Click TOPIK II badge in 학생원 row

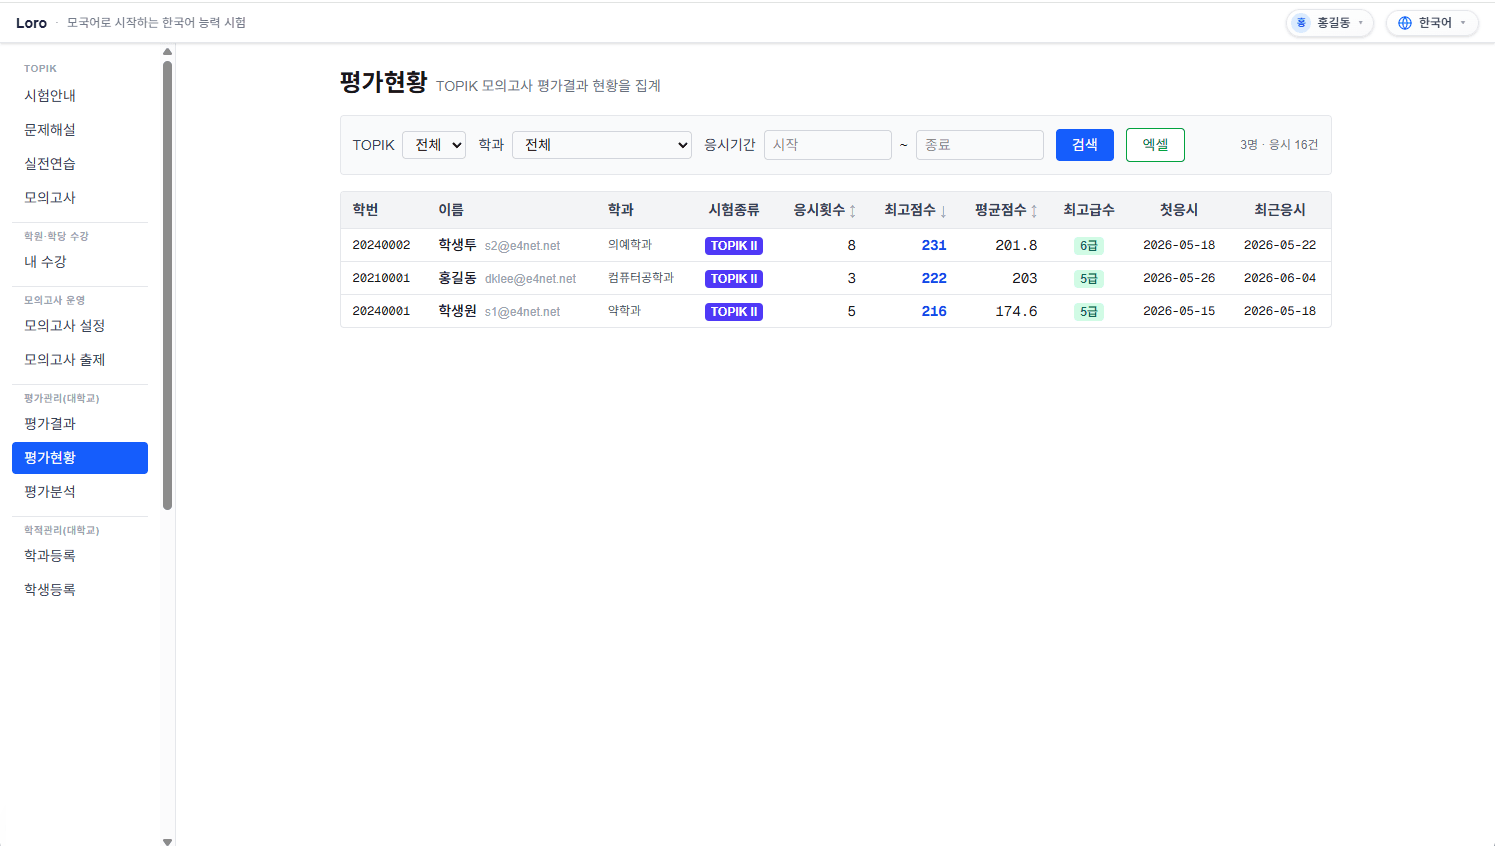click(x=734, y=312)
